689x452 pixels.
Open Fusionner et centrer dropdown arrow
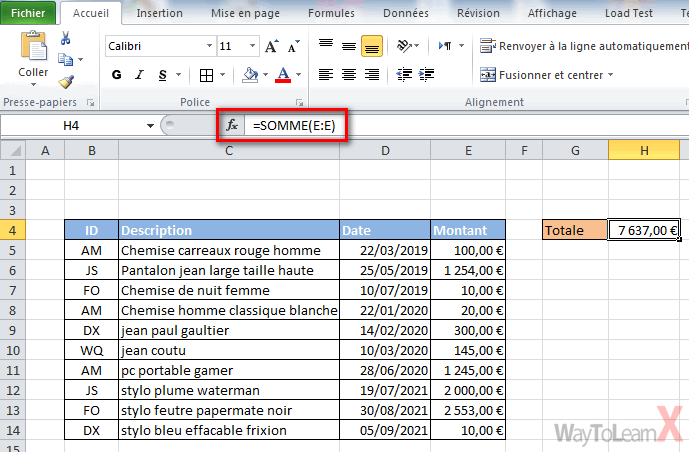coord(611,75)
